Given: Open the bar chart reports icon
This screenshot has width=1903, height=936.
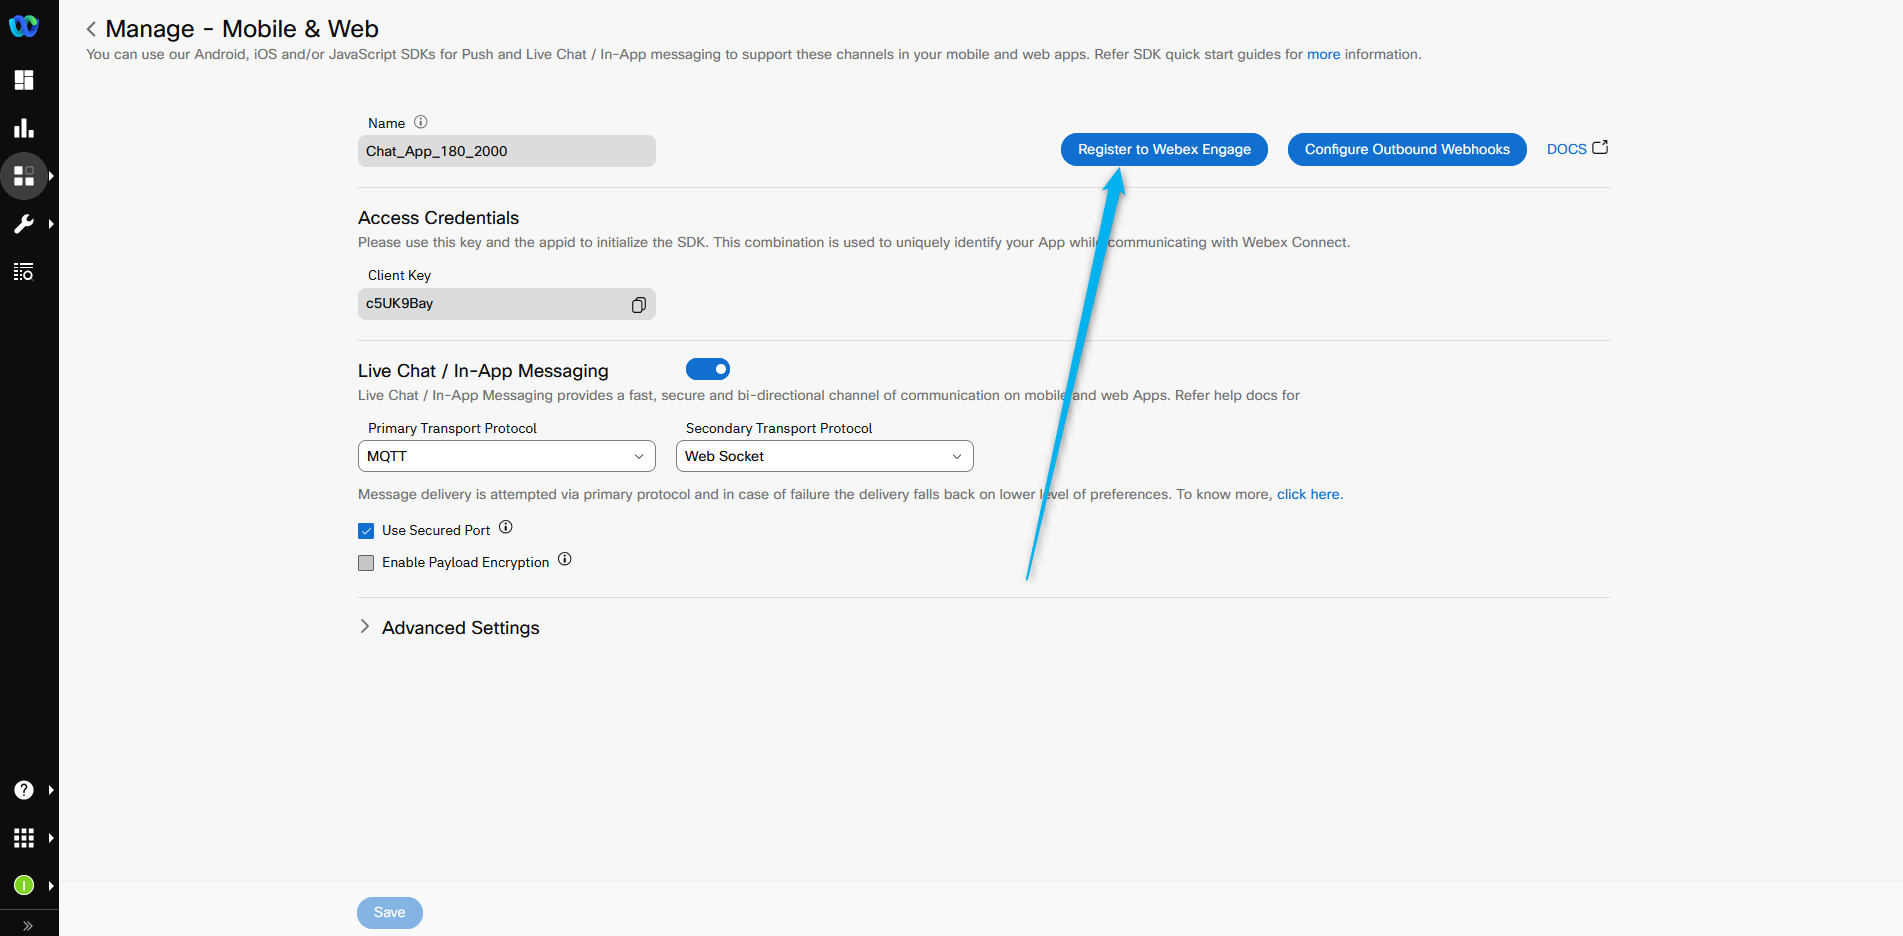Looking at the screenshot, I should coord(24,128).
